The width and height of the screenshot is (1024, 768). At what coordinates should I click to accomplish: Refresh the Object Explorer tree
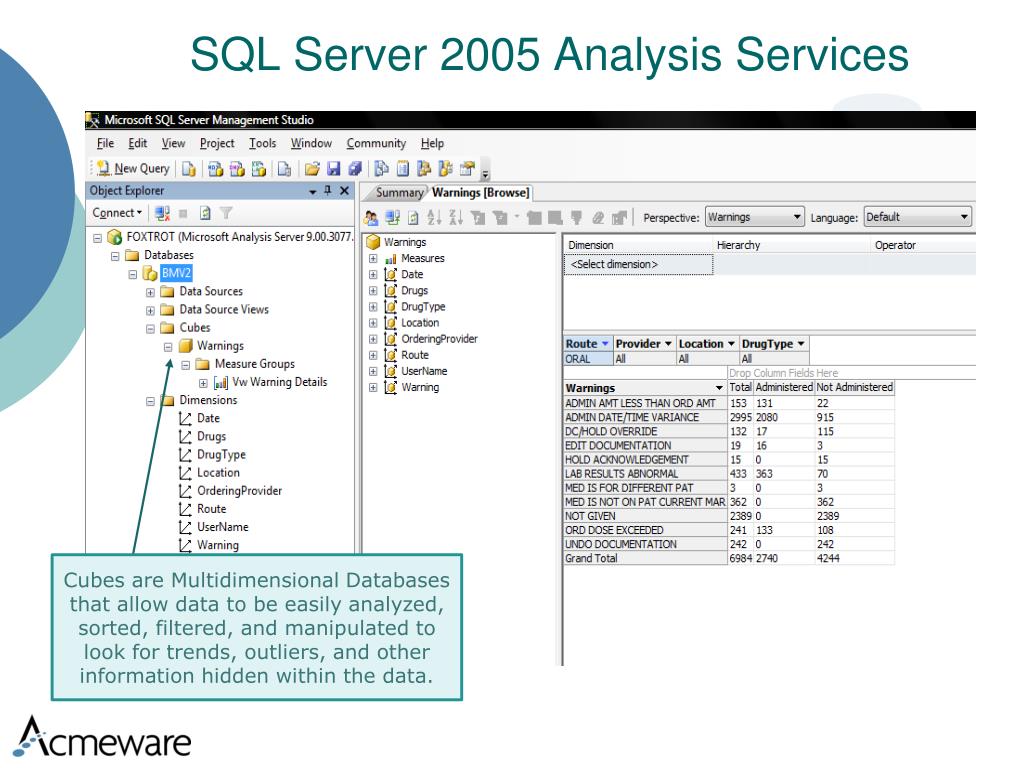pyautogui.click(x=205, y=213)
